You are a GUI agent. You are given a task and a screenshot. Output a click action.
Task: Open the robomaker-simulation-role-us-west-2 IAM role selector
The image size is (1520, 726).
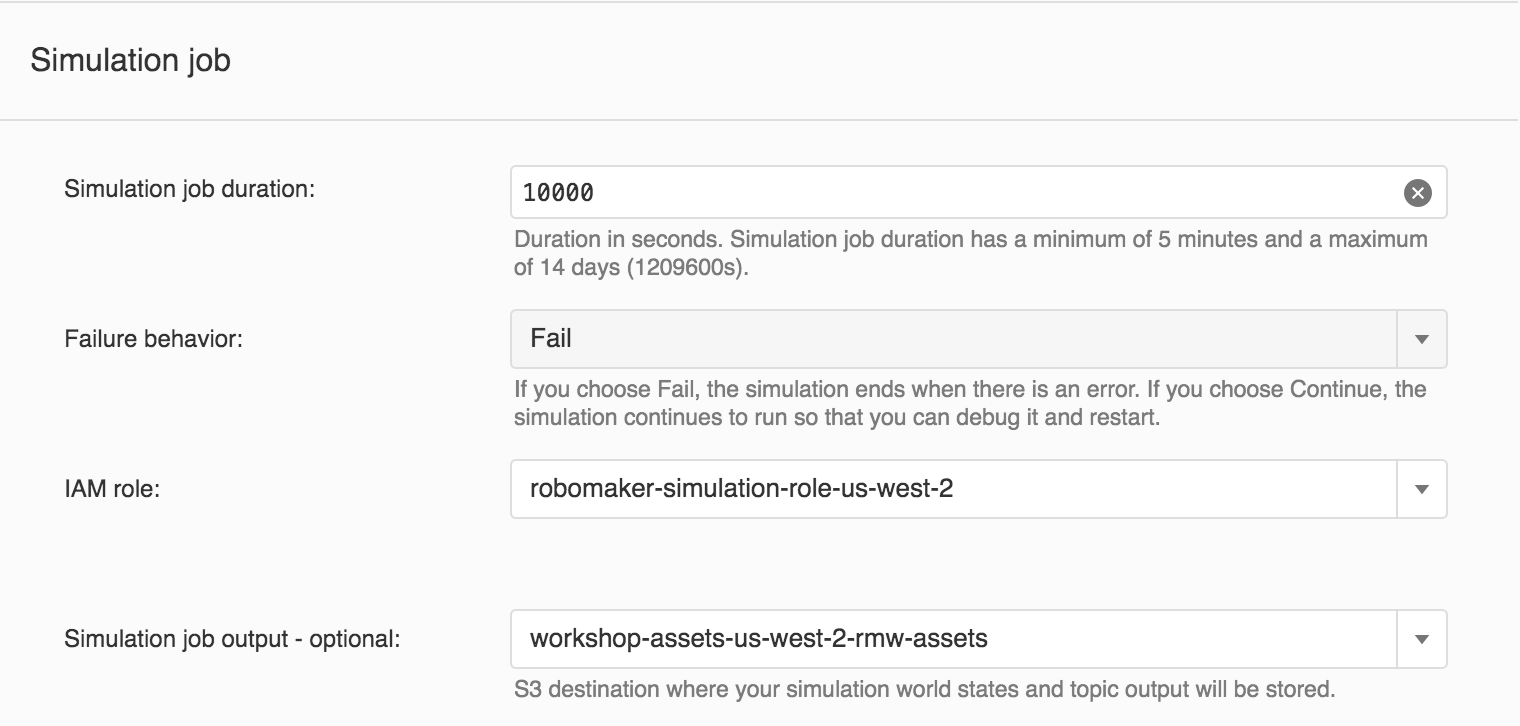tap(978, 489)
